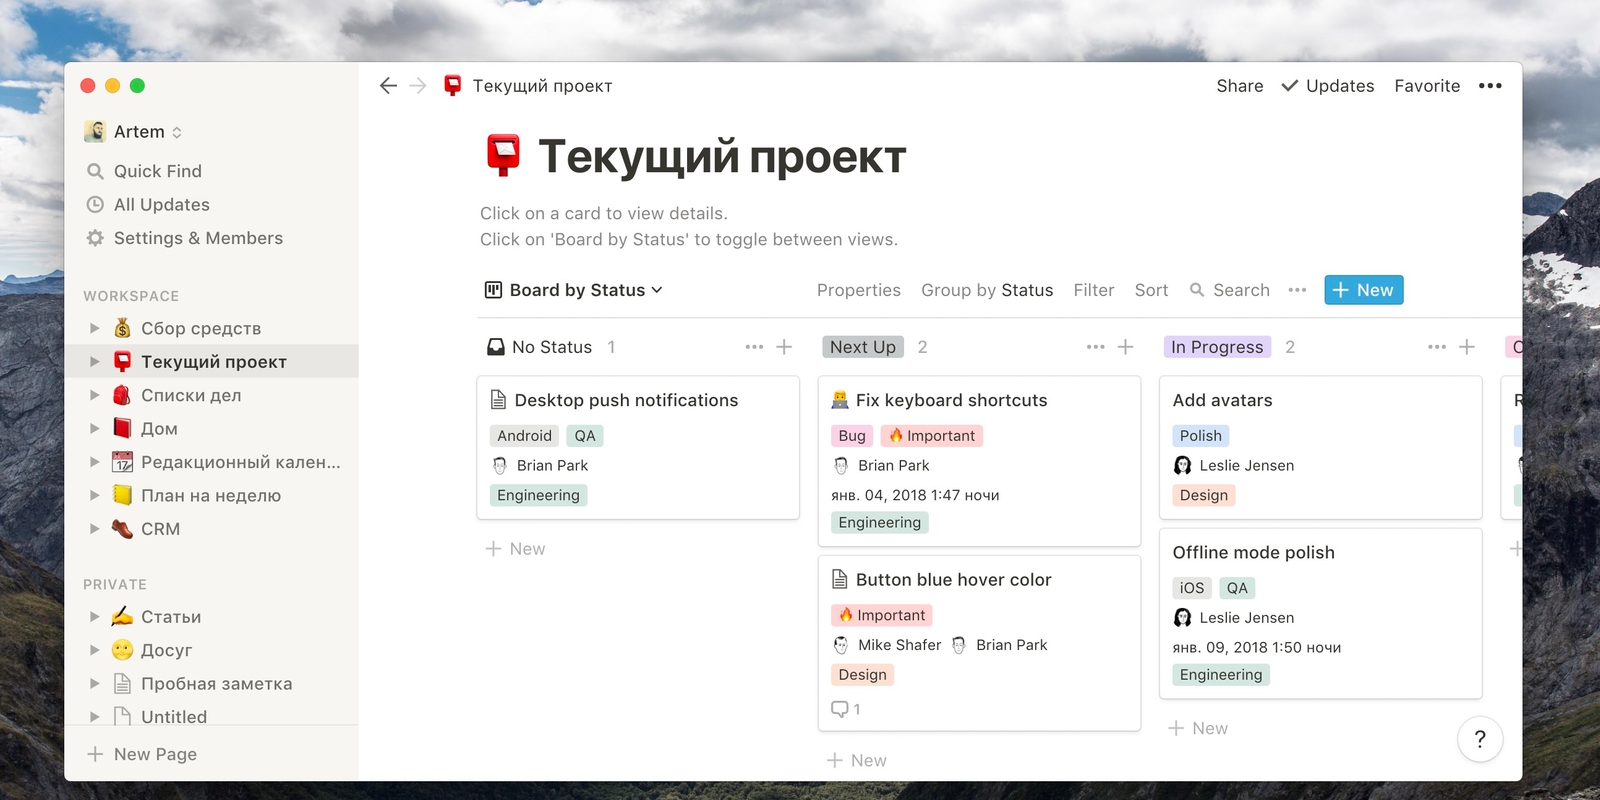1600x800 pixels.
Task: Click the Search magnifier icon in board toolbar
Action: (1197, 290)
